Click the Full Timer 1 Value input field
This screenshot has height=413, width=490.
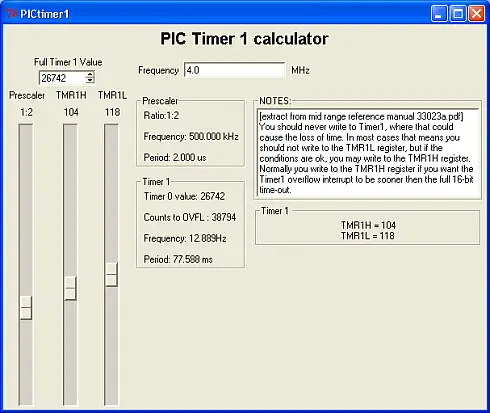62,78
